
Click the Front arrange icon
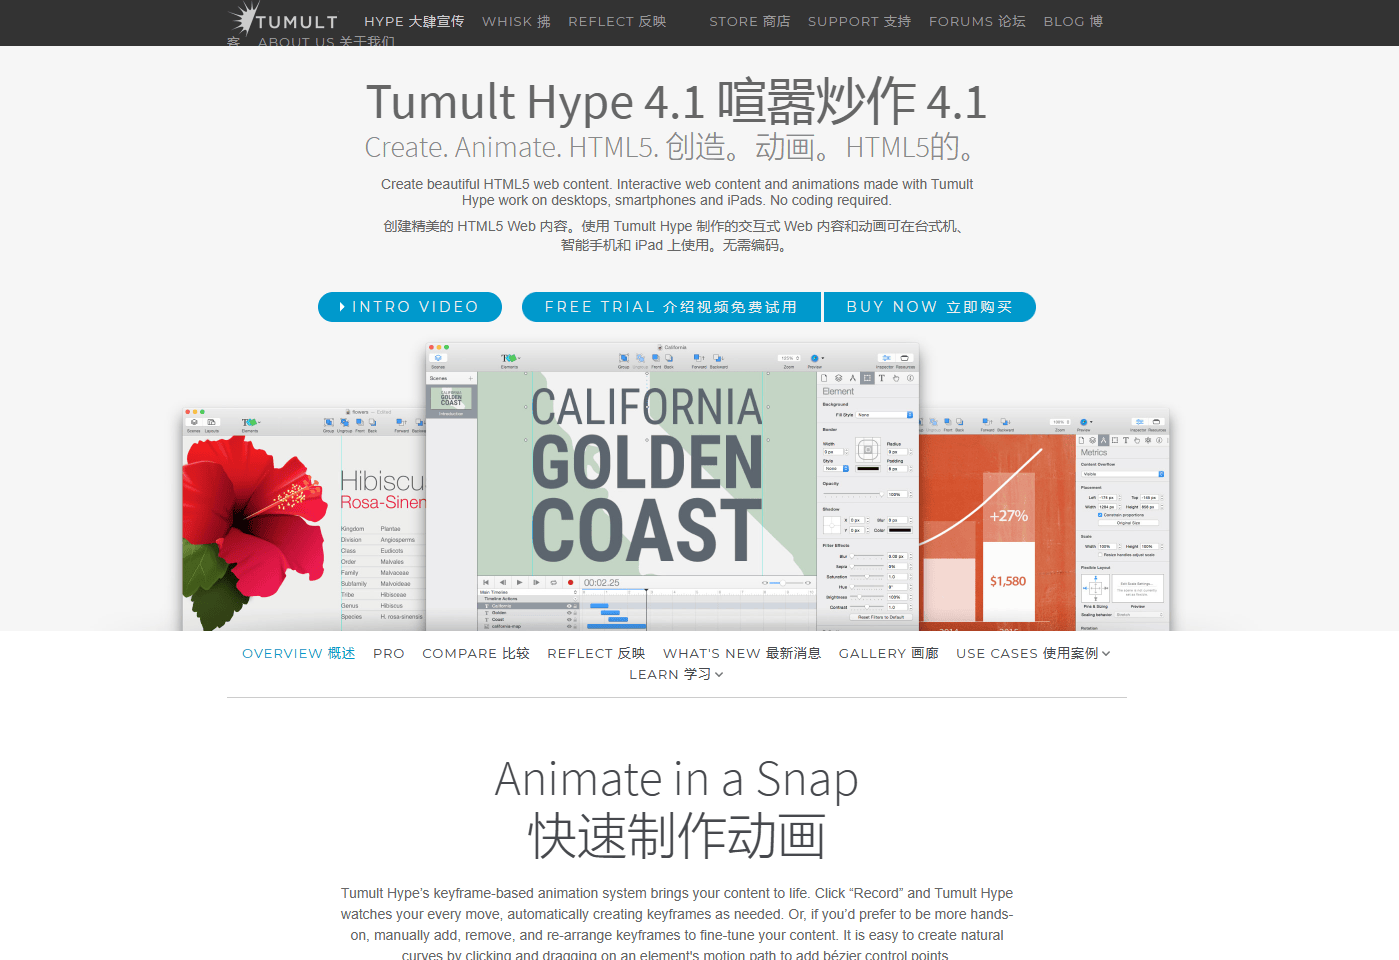pyautogui.click(x=656, y=357)
